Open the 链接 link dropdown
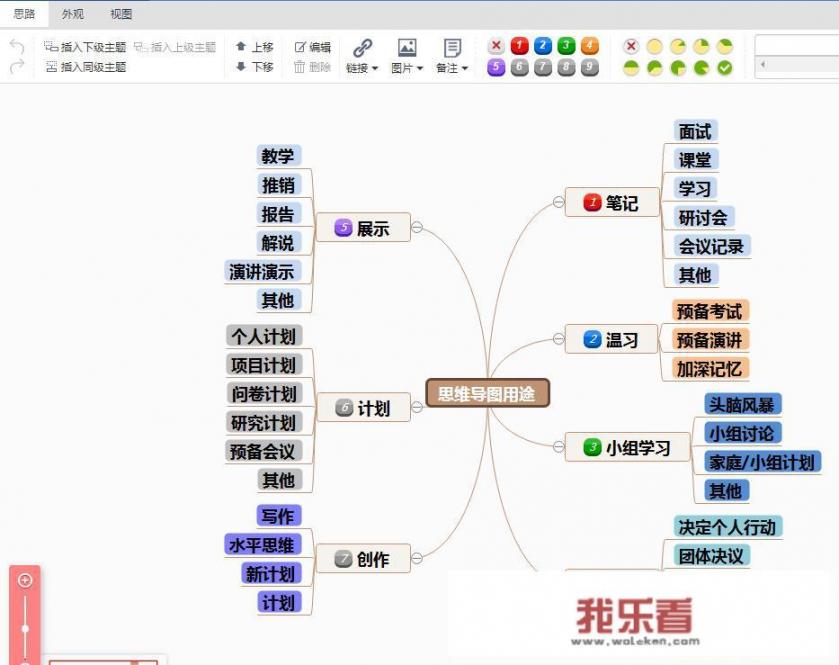839x665 pixels. pos(362,68)
